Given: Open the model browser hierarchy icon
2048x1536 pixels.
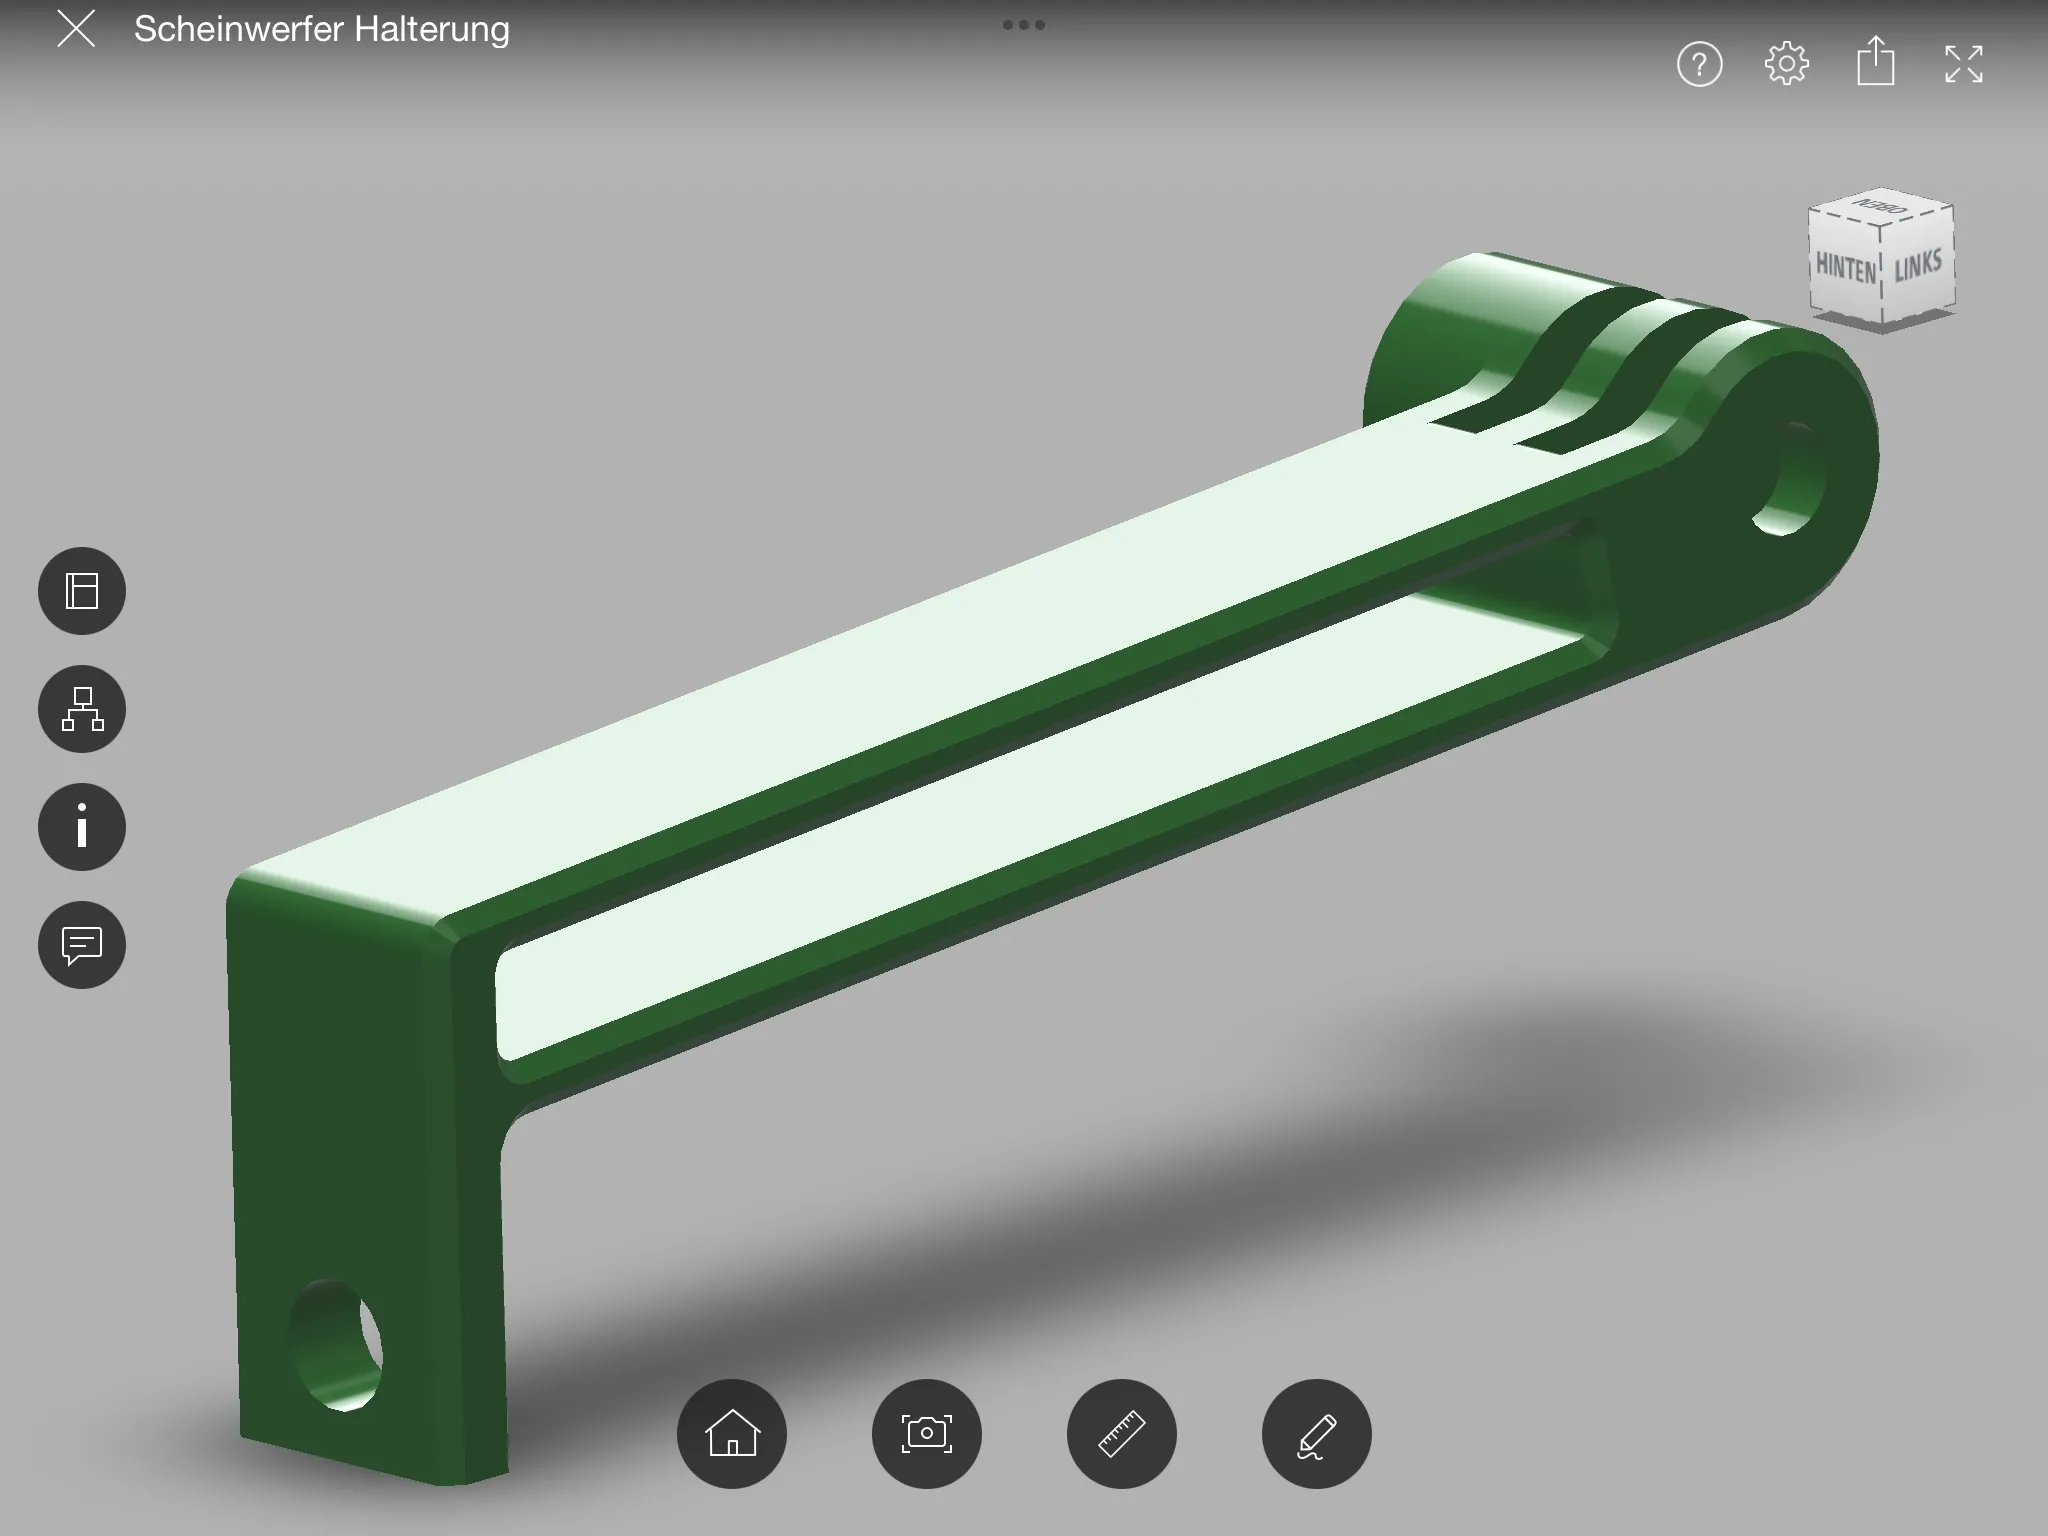Looking at the screenshot, I should [82, 709].
